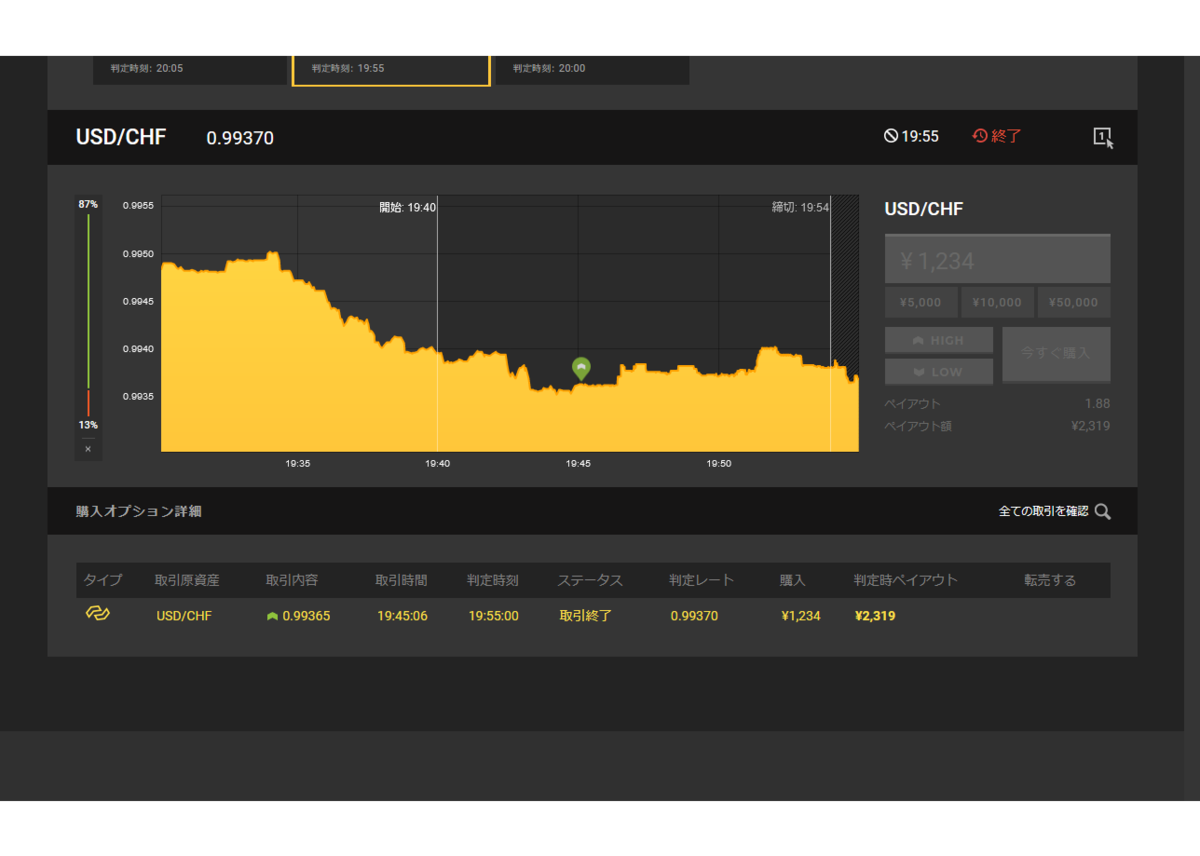Click the 19:45:06 trade time cell
Screen dimensions: 1200x856
coord(402,616)
